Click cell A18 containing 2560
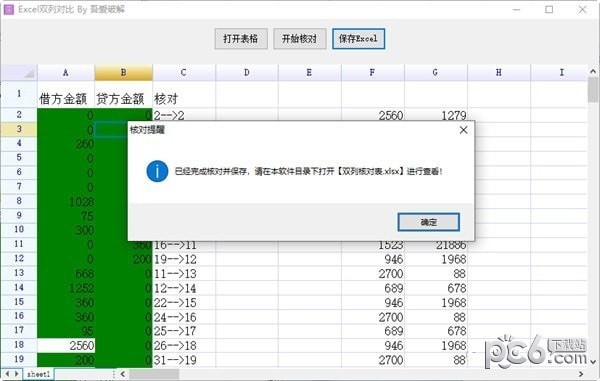 (x=66, y=345)
